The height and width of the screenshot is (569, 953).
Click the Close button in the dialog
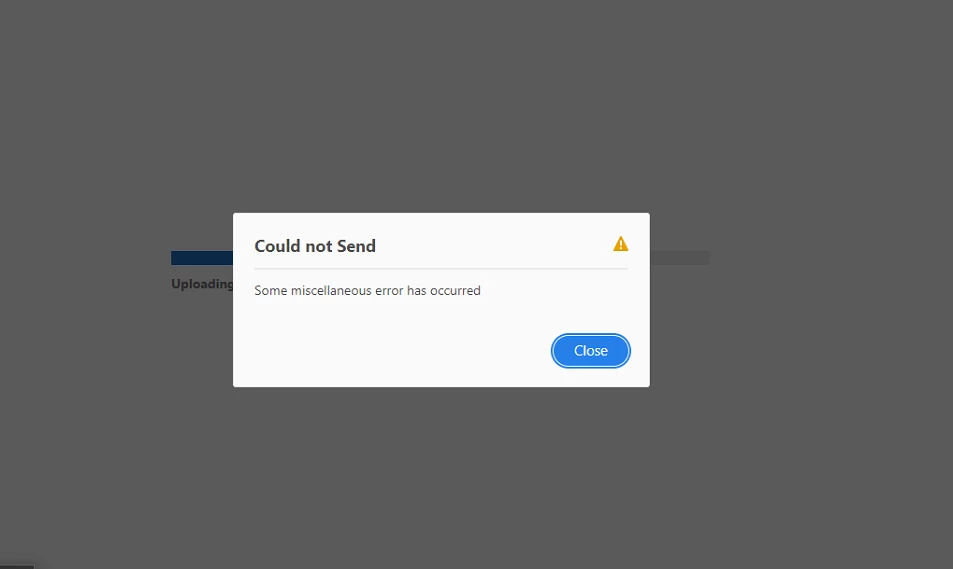pos(590,351)
